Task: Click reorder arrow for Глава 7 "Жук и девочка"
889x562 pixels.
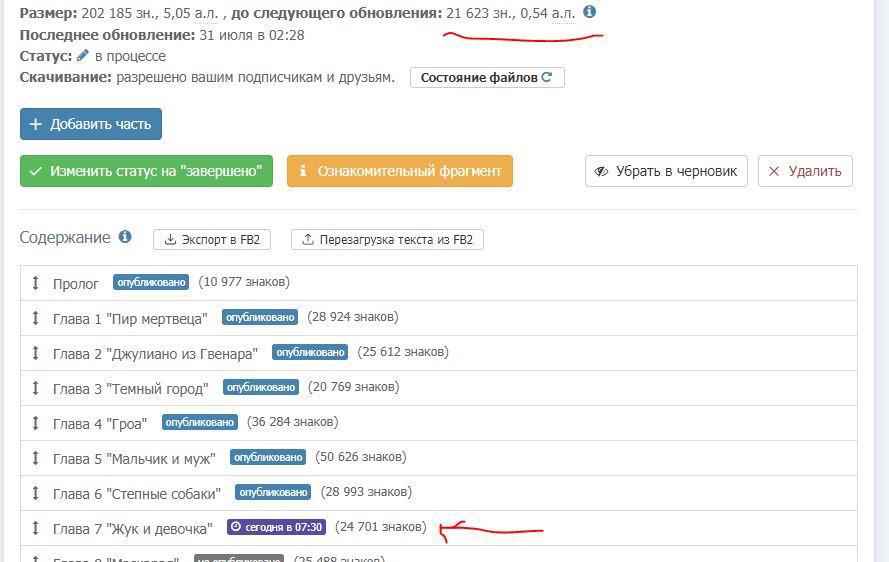Action: point(36,528)
